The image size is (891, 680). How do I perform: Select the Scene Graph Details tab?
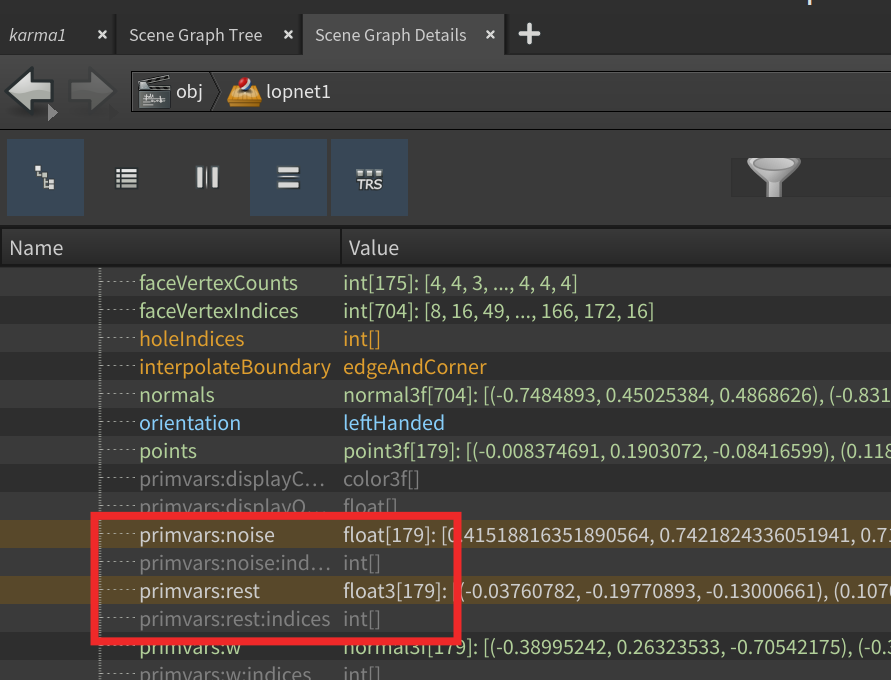390,35
